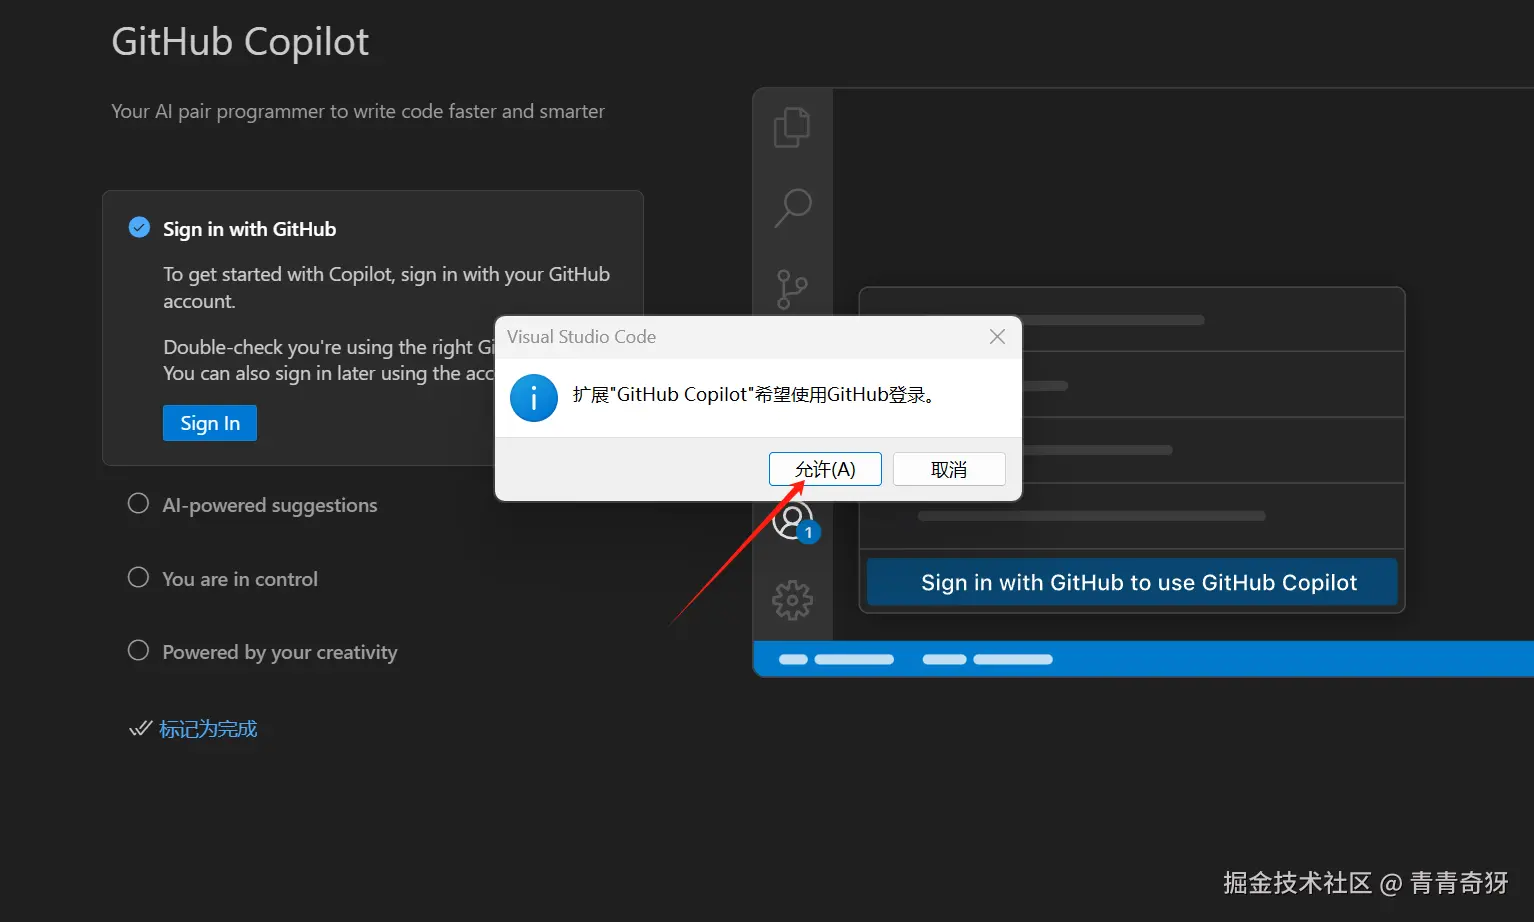This screenshot has width=1534, height=922.
Task: Open the AI-powered suggestions step label
Action: point(270,505)
